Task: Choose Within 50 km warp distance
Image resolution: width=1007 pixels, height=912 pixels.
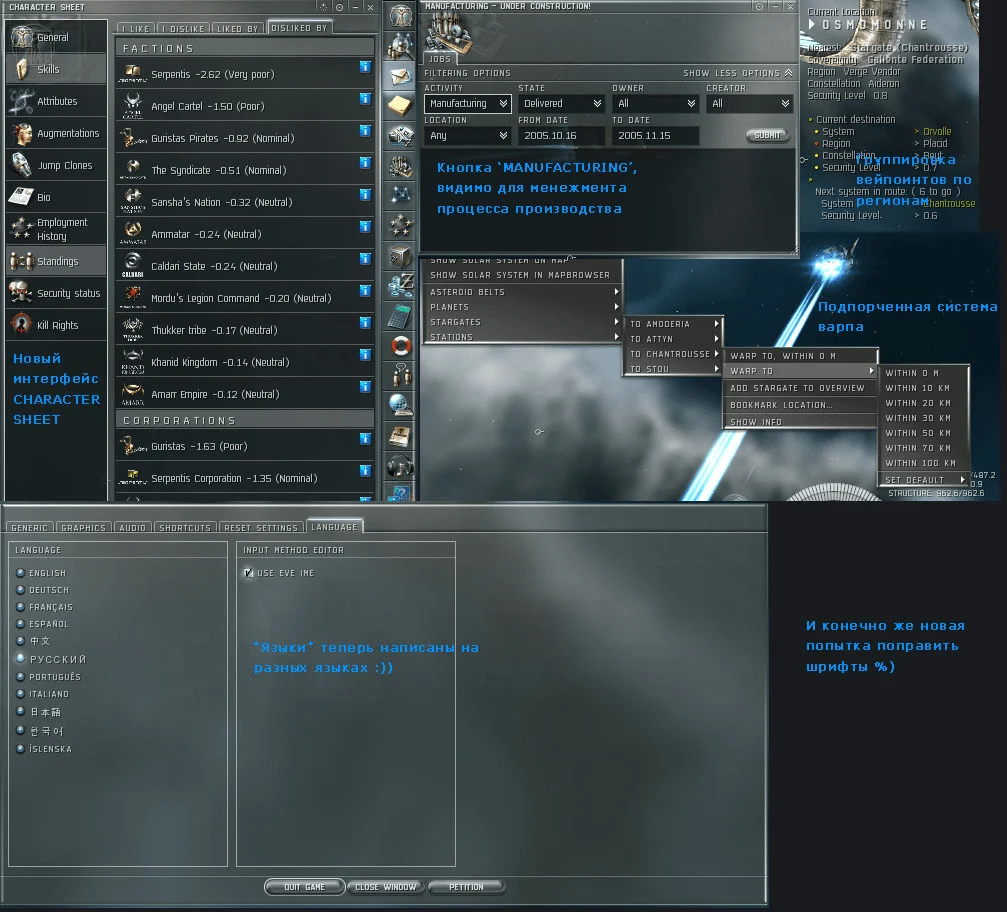Action: click(x=924, y=433)
